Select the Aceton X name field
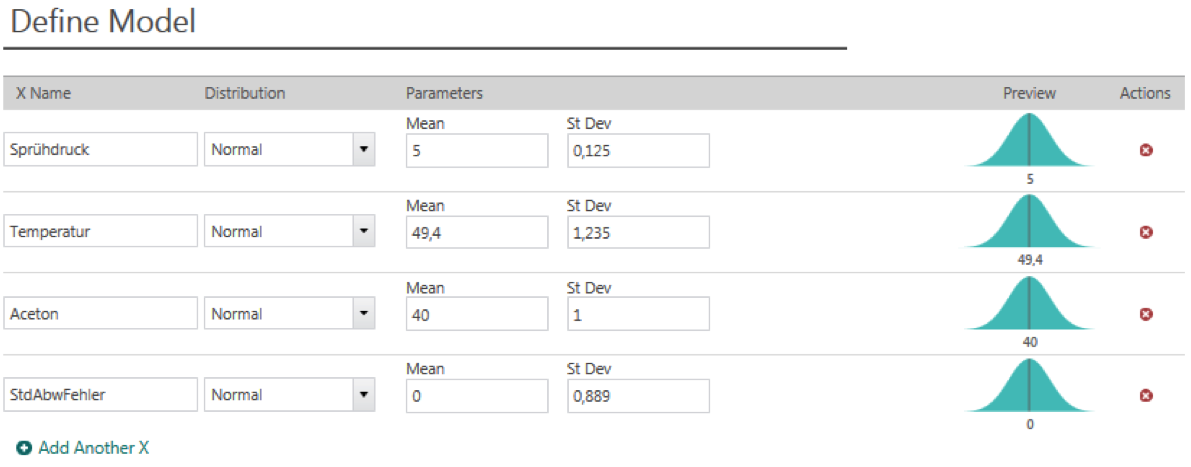 click(x=100, y=314)
